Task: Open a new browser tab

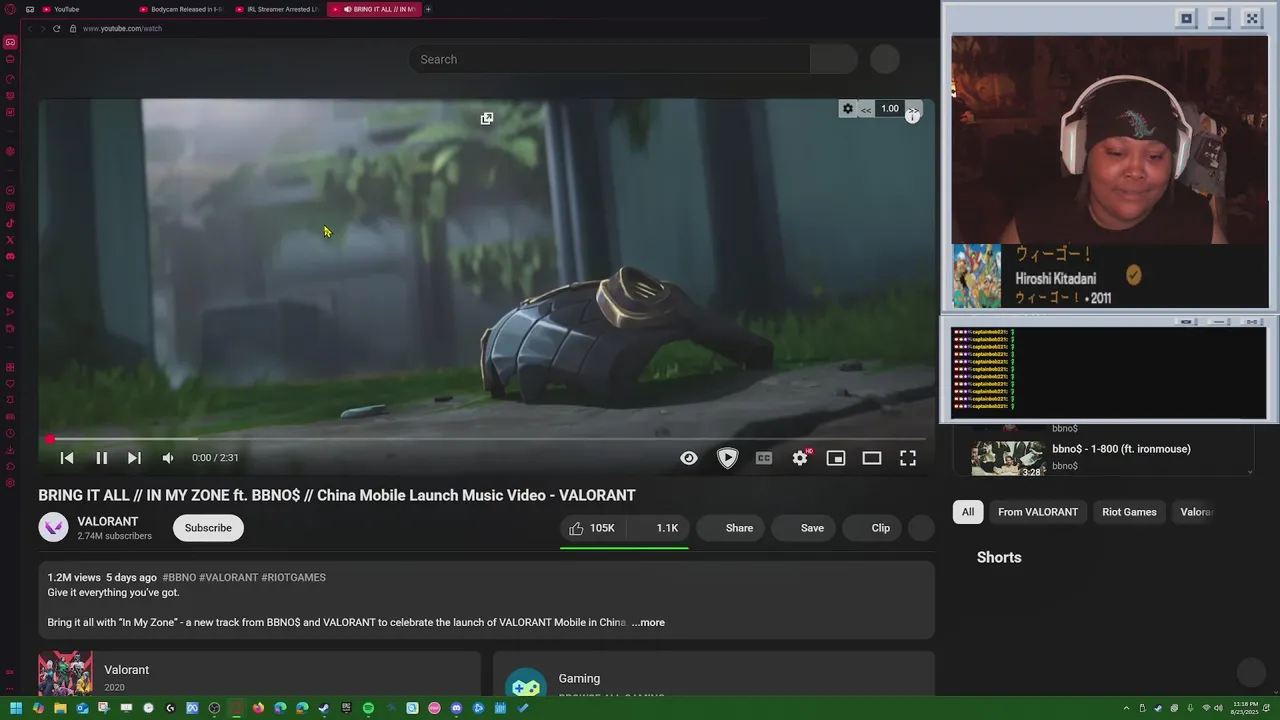Action: [x=428, y=9]
